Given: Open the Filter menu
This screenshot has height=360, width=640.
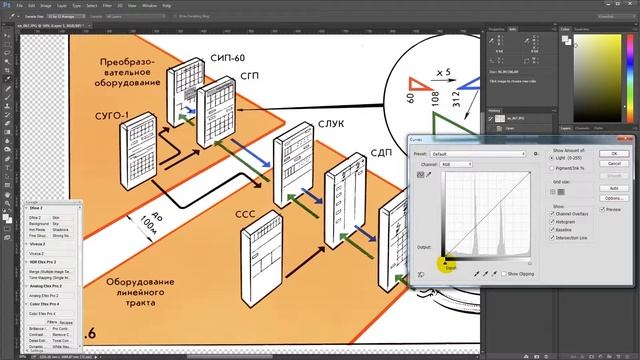Looking at the screenshot, I should [107, 6].
